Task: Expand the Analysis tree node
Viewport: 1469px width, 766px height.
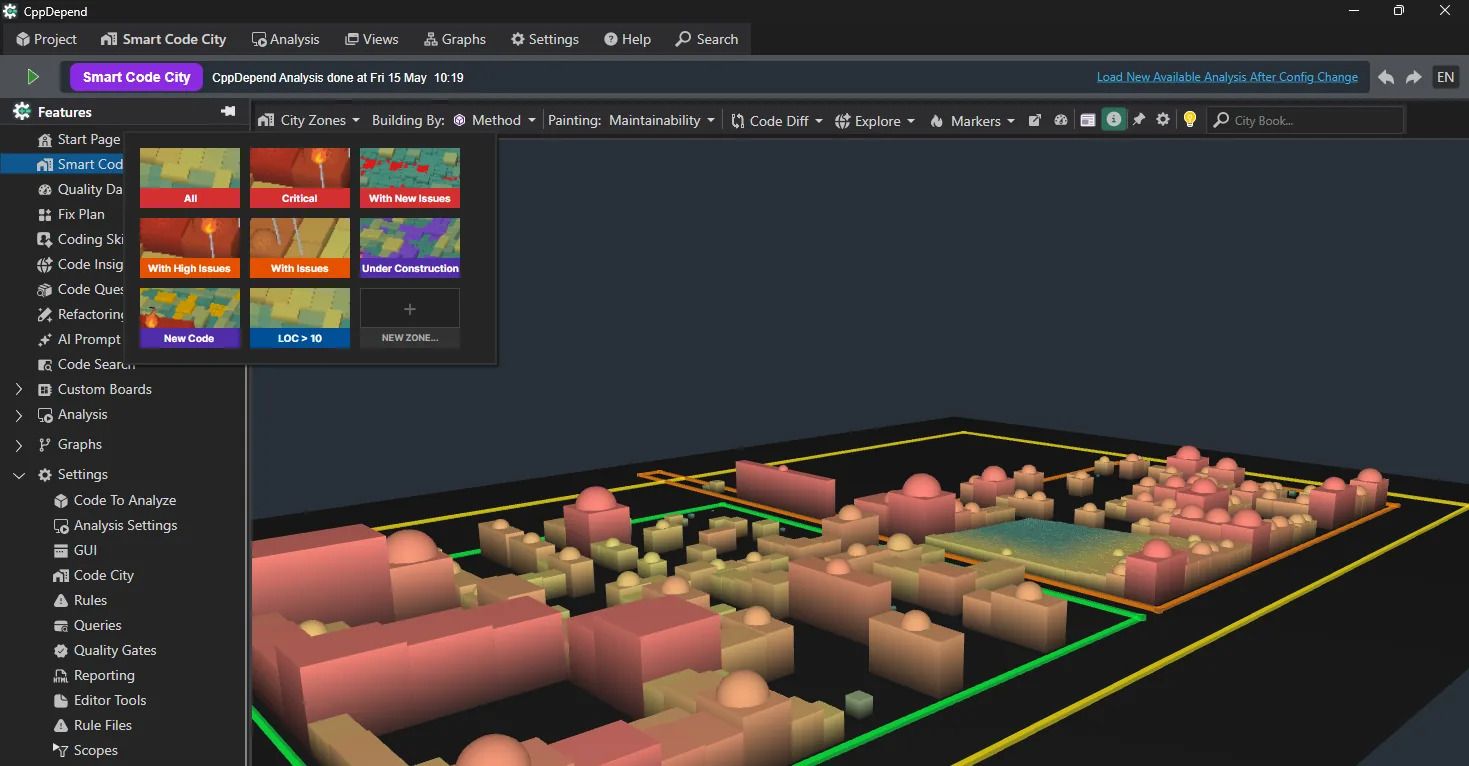Action: pyautogui.click(x=19, y=414)
